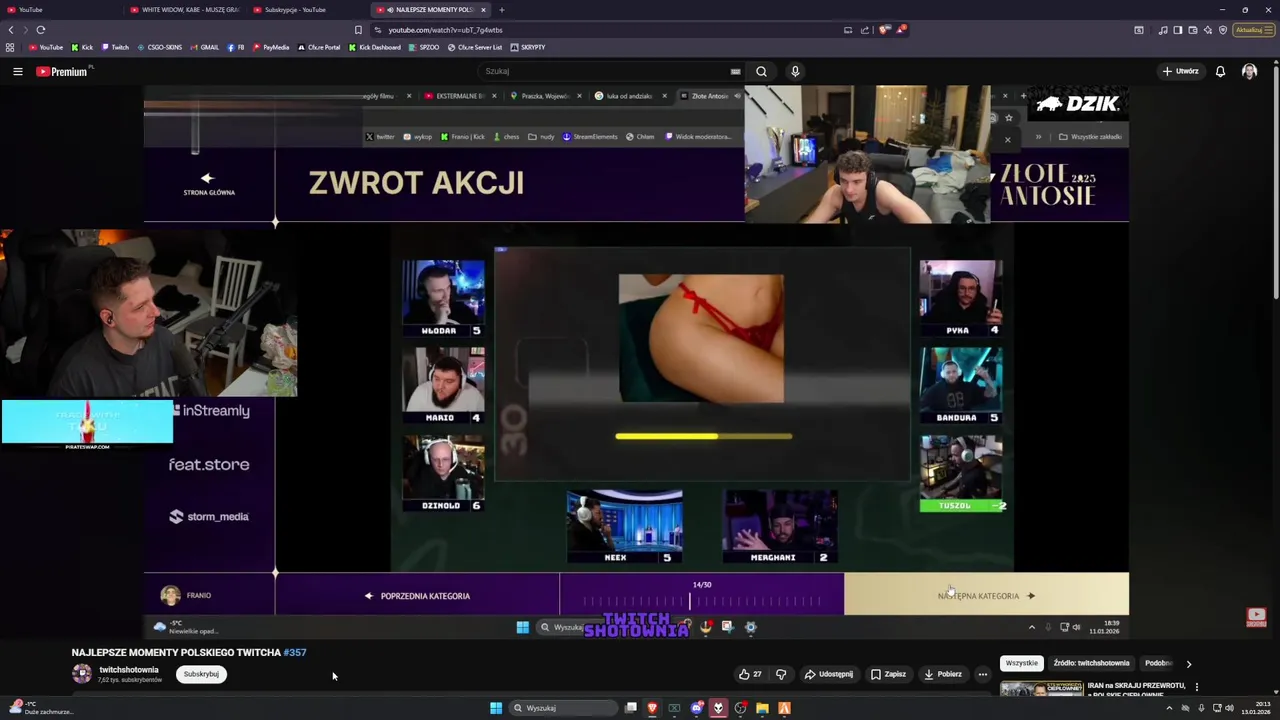Open channel options menu next to IRAN video

(1196, 687)
